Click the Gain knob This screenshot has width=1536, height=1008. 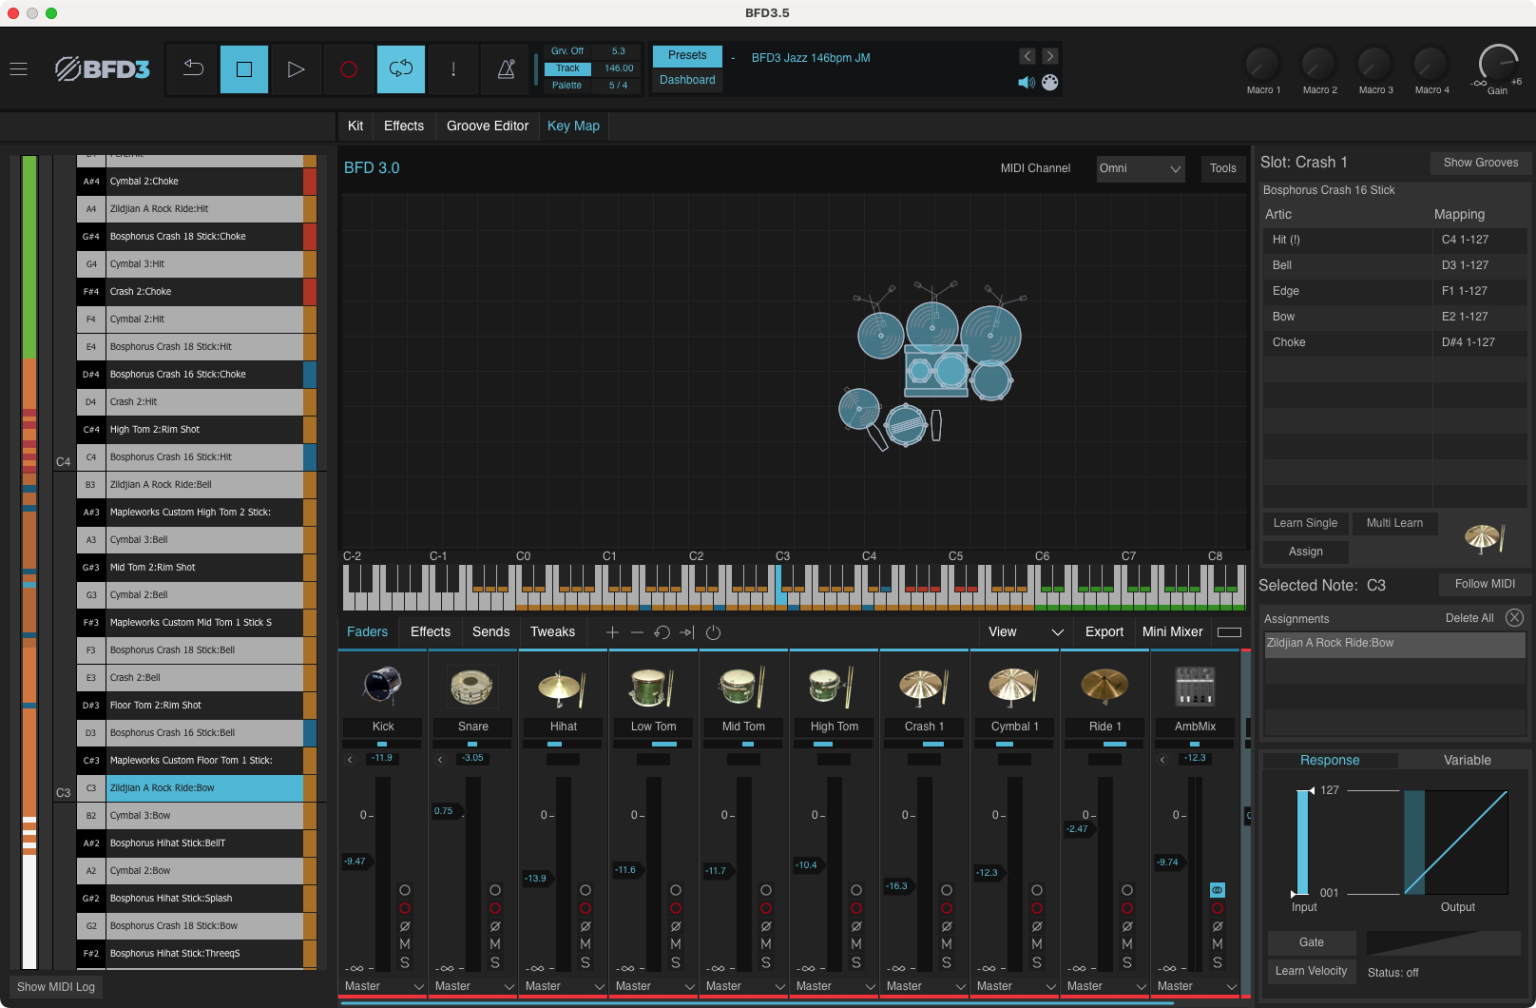click(1497, 65)
